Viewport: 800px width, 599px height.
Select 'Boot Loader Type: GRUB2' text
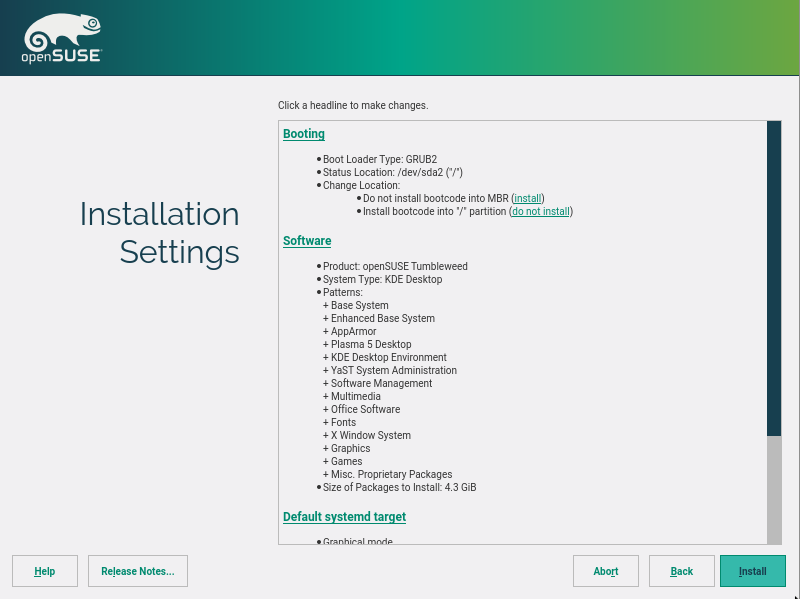[380, 159]
